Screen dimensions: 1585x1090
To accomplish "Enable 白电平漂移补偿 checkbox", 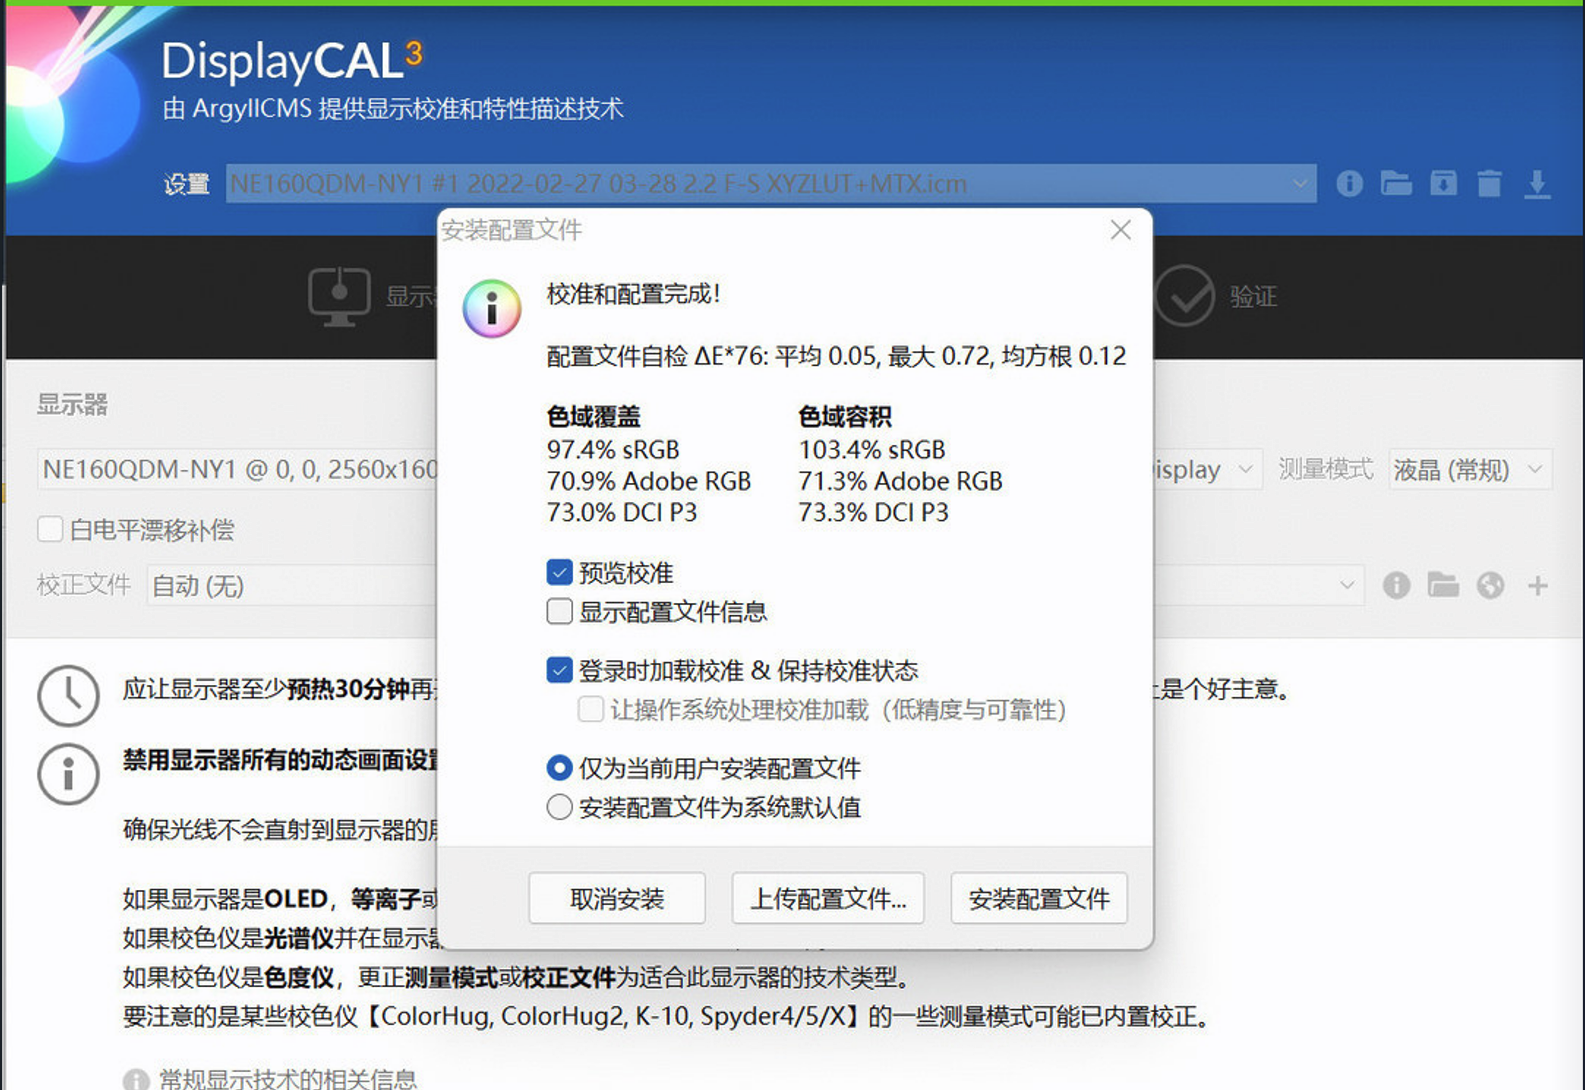I will pyautogui.click(x=49, y=529).
